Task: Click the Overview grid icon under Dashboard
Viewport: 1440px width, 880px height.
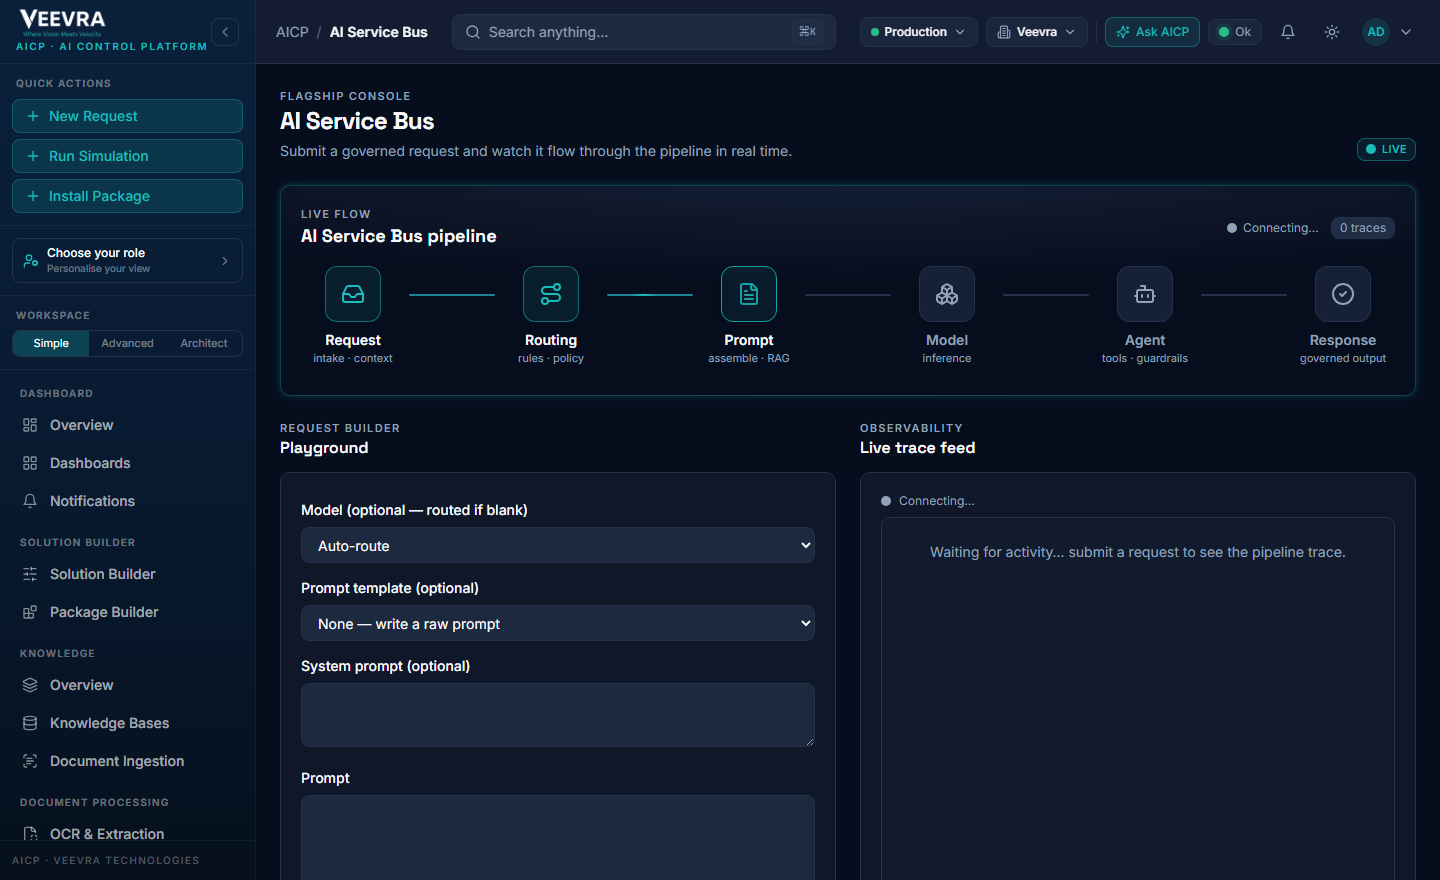Action: pyautogui.click(x=30, y=425)
